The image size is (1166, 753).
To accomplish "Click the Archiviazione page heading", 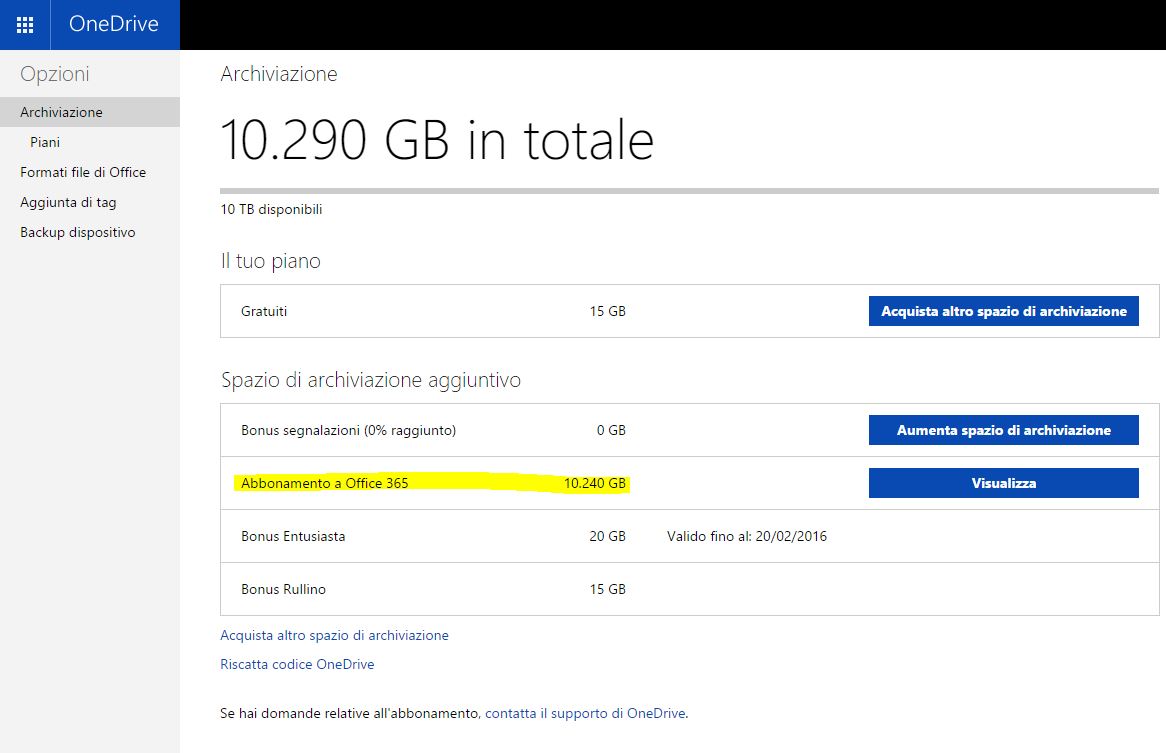I will coord(279,74).
